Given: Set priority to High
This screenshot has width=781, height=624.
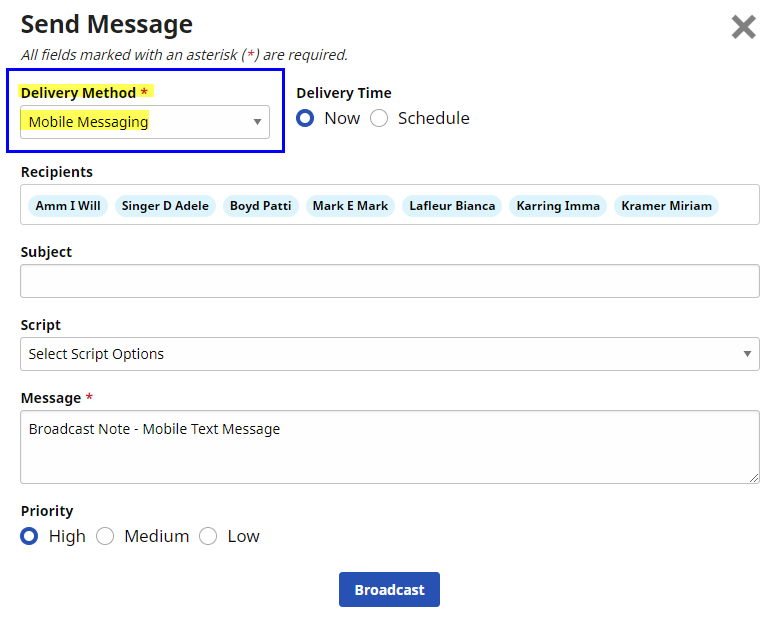Looking at the screenshot, I should [x=30, y=536].
